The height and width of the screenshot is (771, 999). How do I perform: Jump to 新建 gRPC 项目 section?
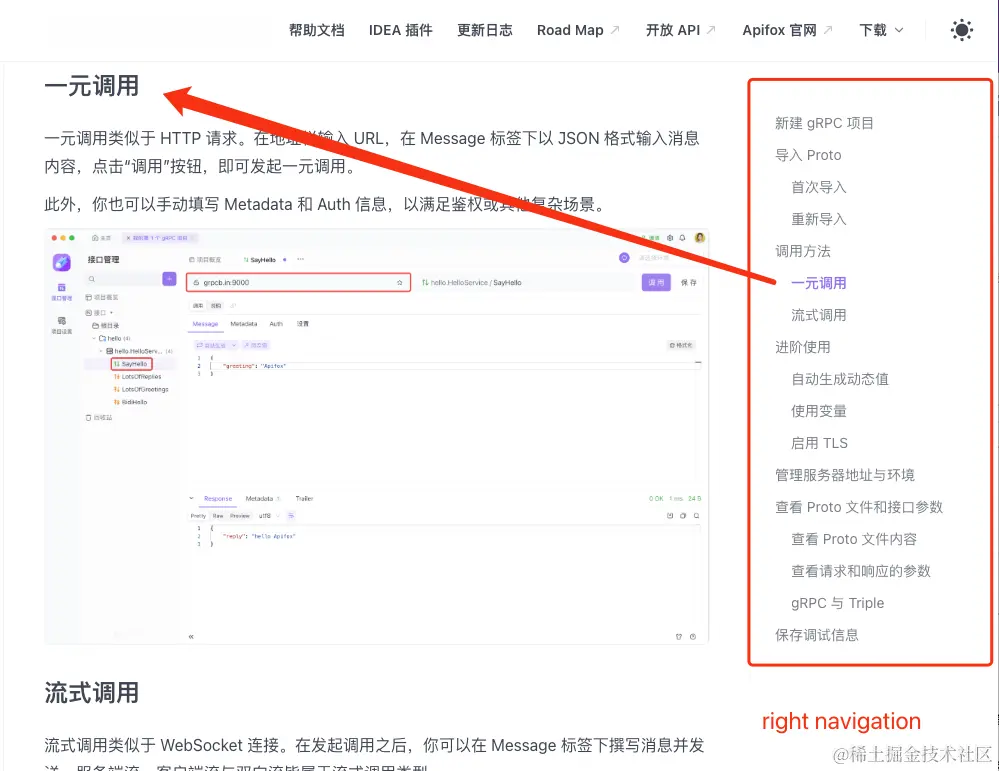[x=824, y=123]
